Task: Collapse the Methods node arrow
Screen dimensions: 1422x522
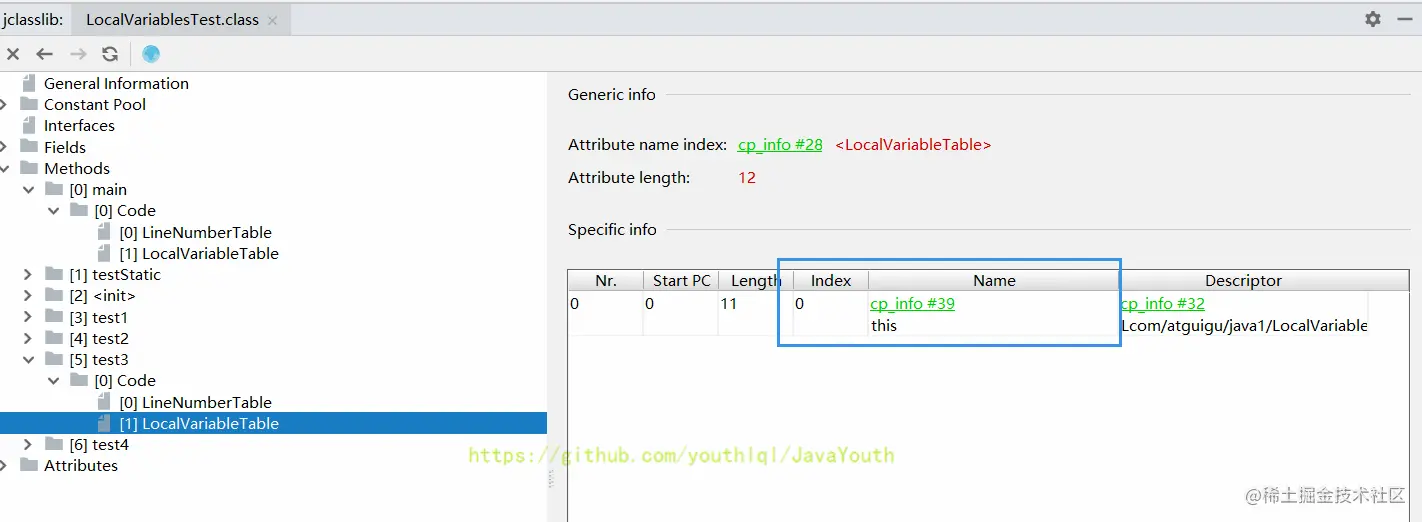Action: tap(4, 169)
